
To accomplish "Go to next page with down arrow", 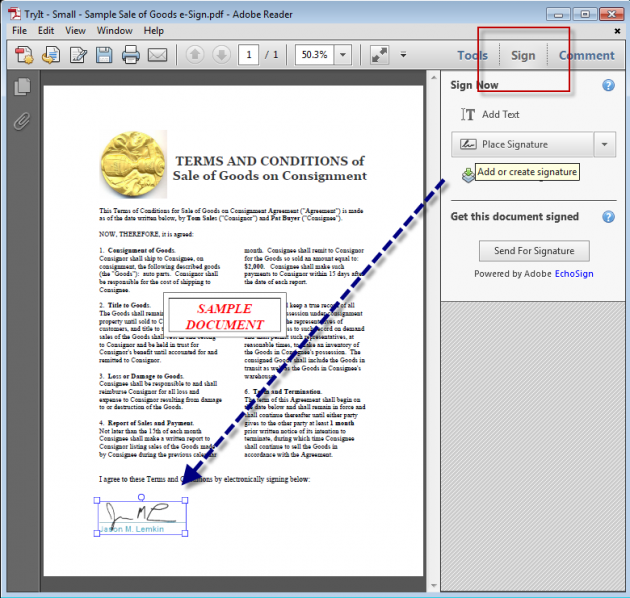I will (x=221, y=55).
